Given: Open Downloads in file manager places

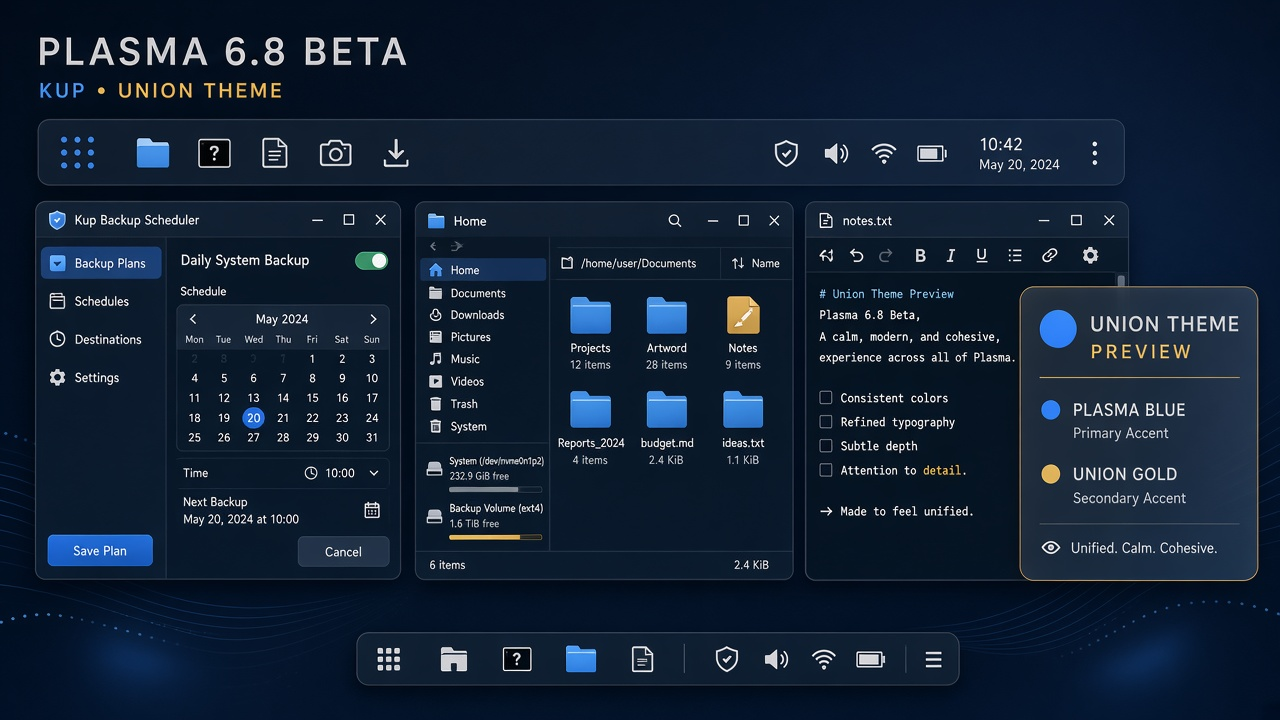Looking at the screenshot, I should (483, 315).
